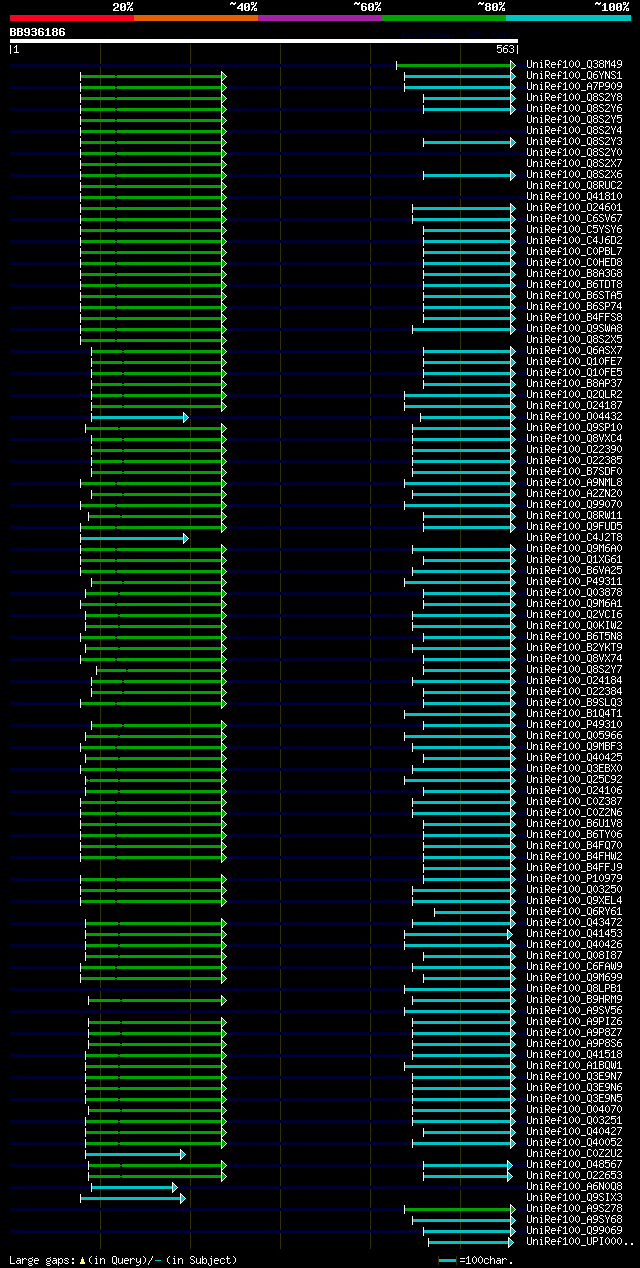Select the UniRef100_B9HRM9 label
The image size is (640, 1268).
click(x=576, y=1000)
